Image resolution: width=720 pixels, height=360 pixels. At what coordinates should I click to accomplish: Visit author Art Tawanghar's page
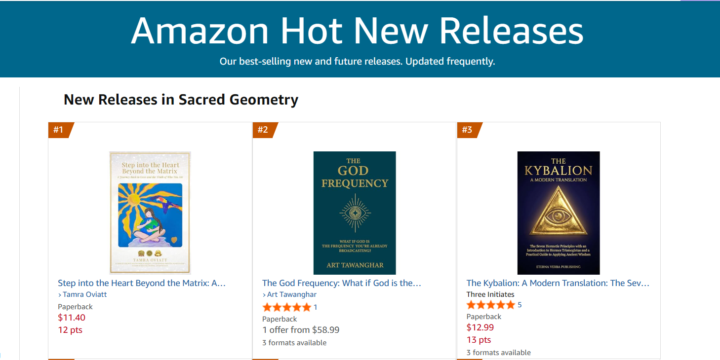pos(289,295)
